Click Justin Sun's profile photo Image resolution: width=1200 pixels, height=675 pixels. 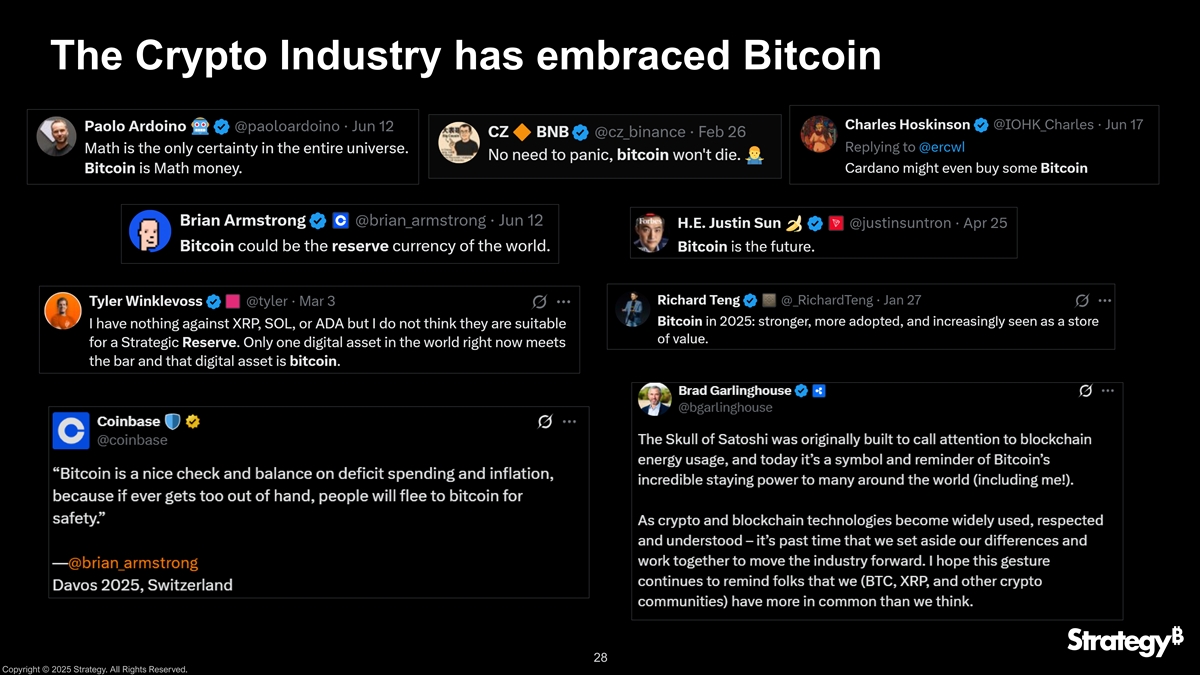[x=650, y=232]
